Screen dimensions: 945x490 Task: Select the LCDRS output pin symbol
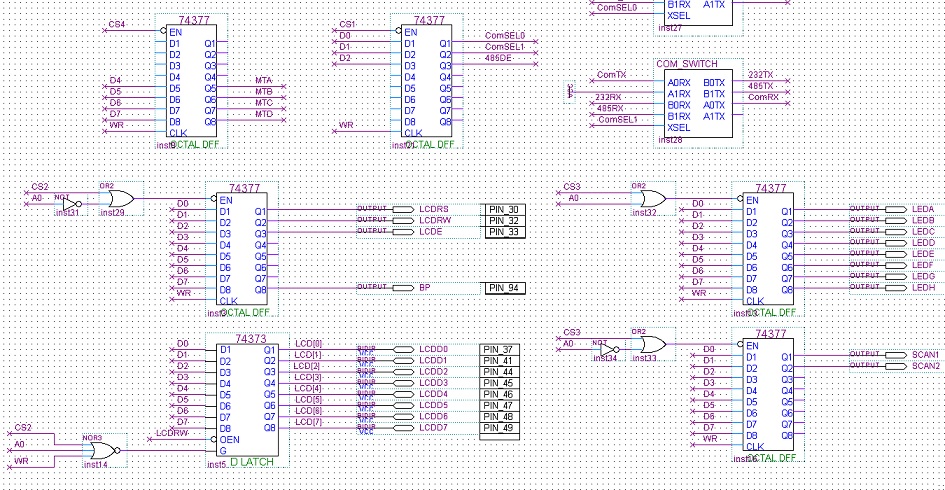402,210
